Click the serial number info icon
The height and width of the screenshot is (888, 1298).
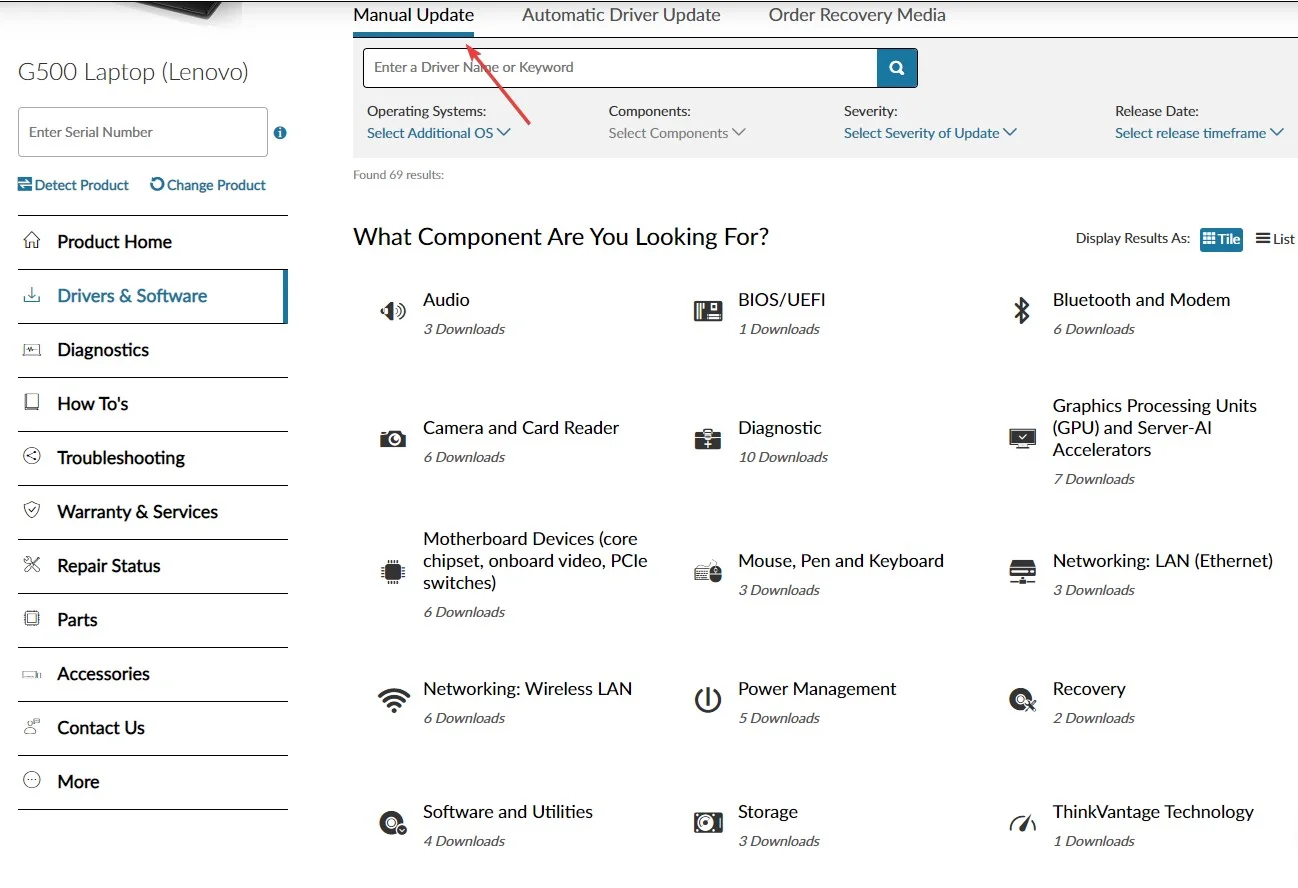(x=280, y=132)
